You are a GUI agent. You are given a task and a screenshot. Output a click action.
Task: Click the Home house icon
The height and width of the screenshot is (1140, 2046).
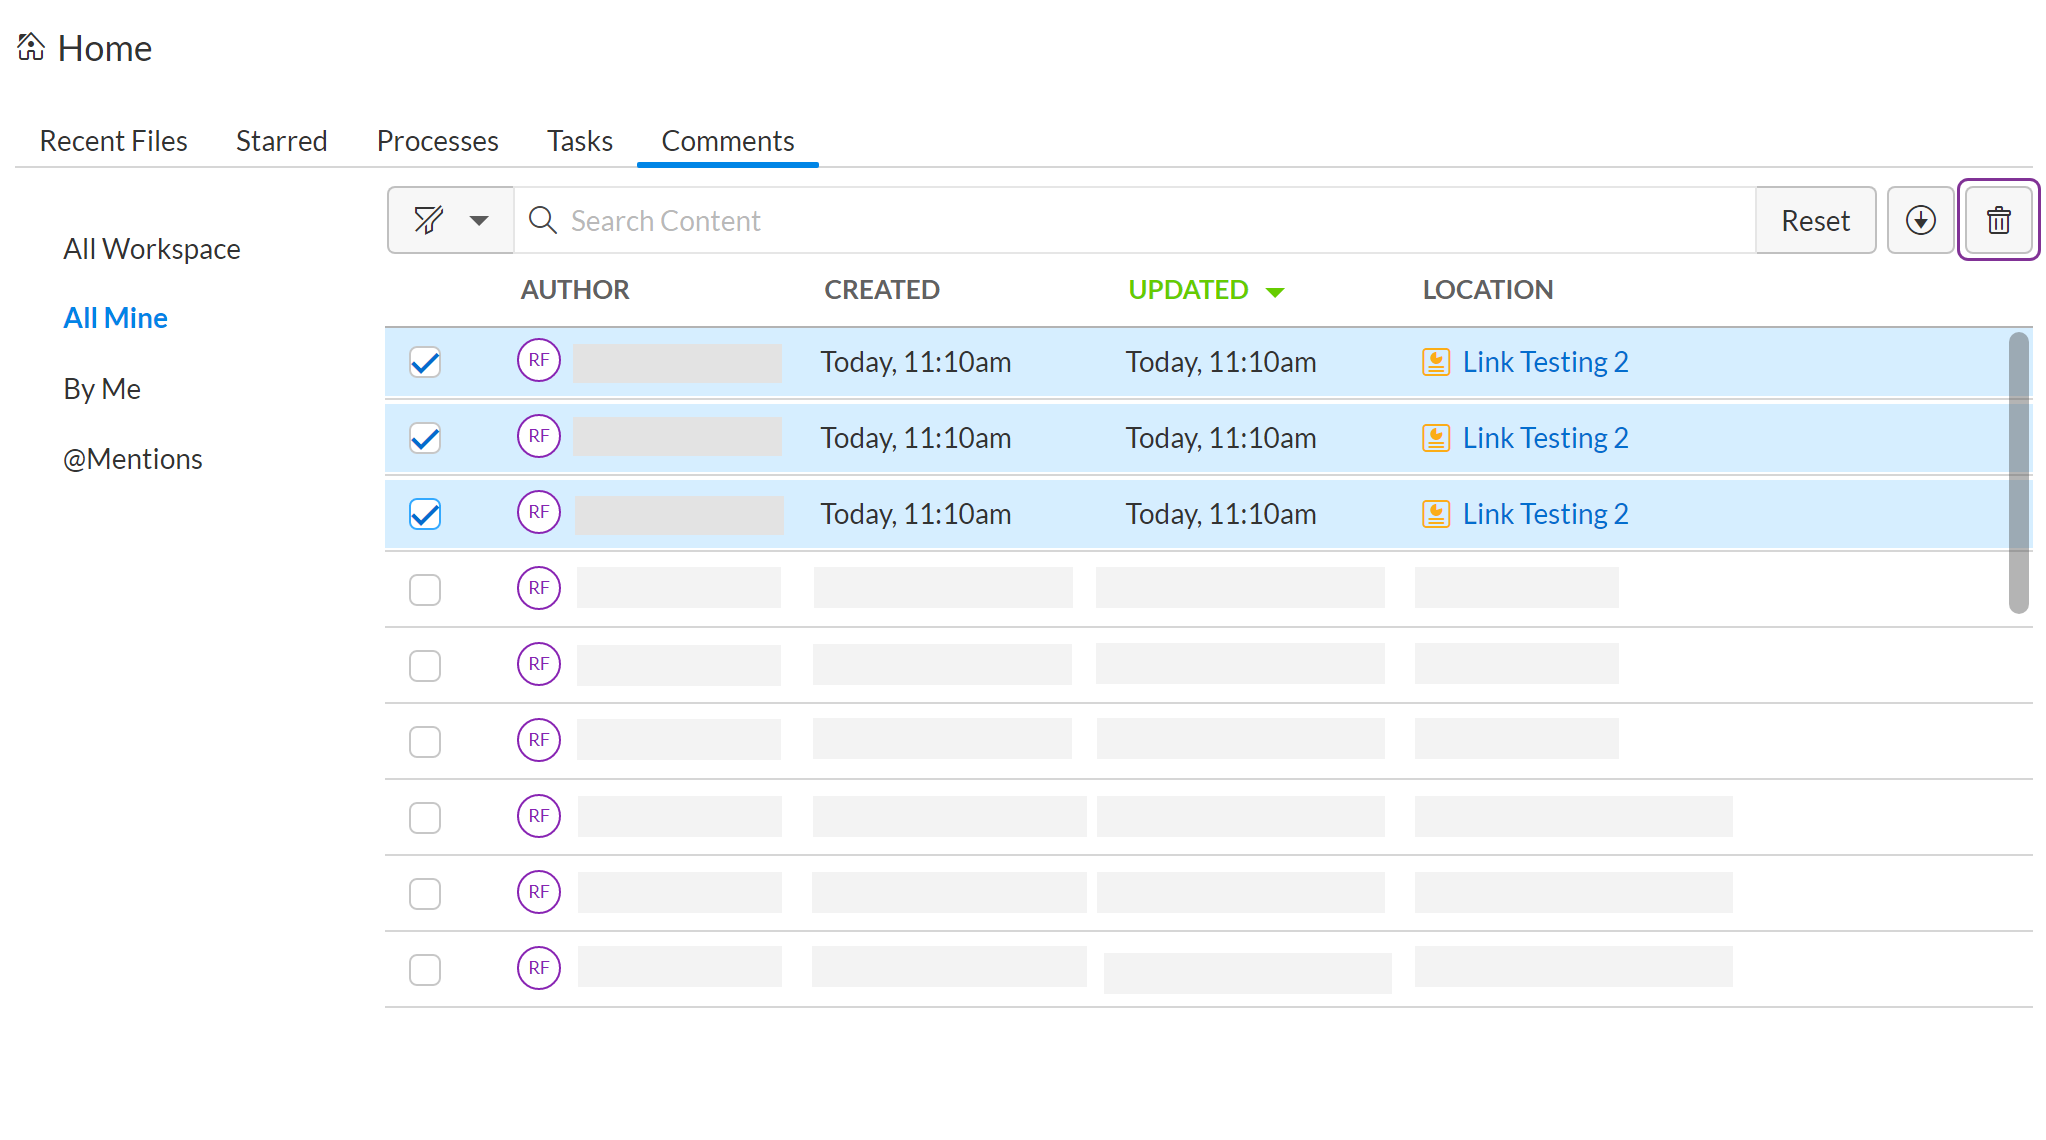[x=31, y=47]
